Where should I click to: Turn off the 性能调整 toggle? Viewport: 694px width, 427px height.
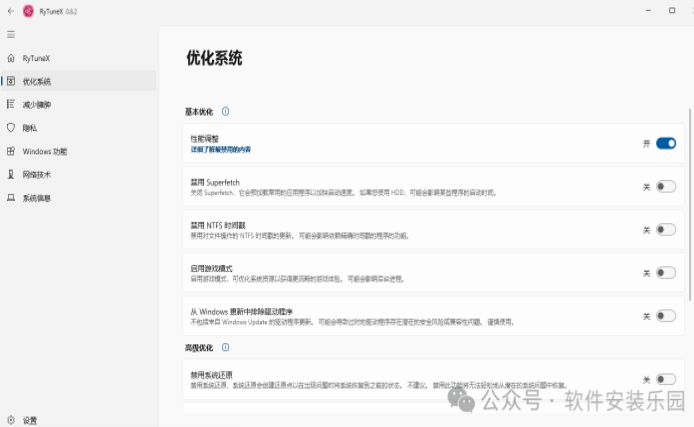coord(666,144)
